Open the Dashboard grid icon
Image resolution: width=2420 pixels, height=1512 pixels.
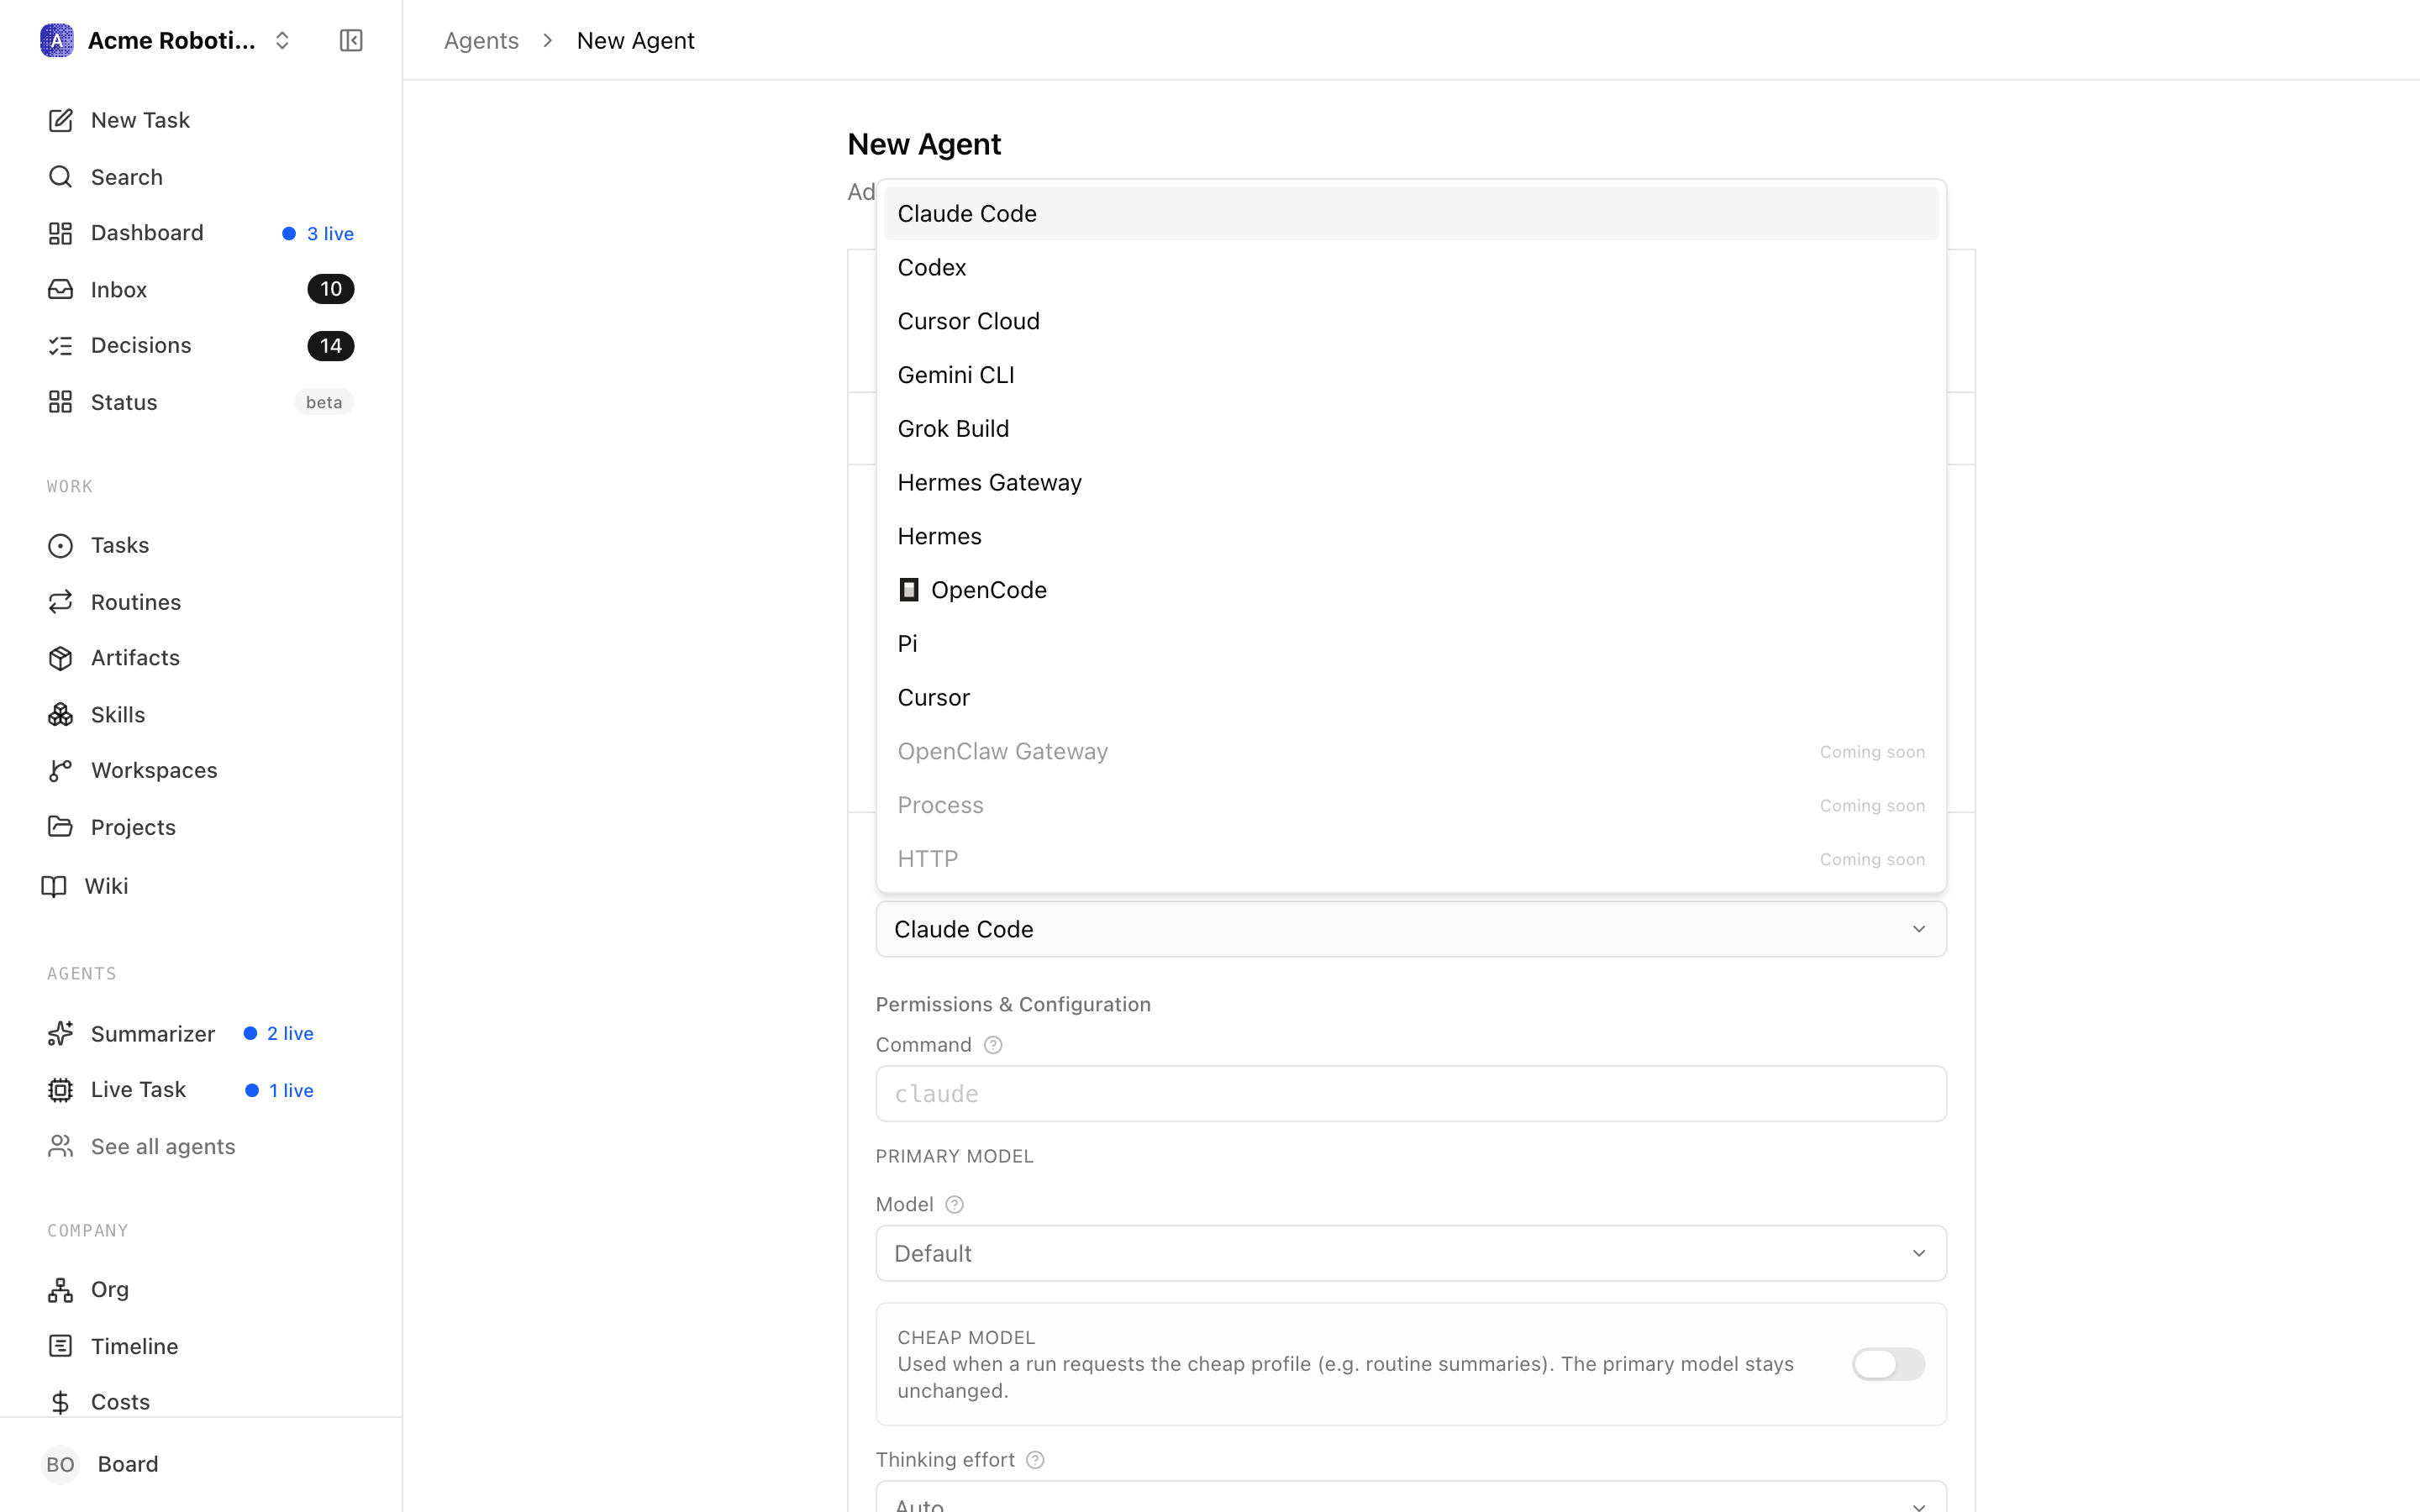tap(60, 233)
